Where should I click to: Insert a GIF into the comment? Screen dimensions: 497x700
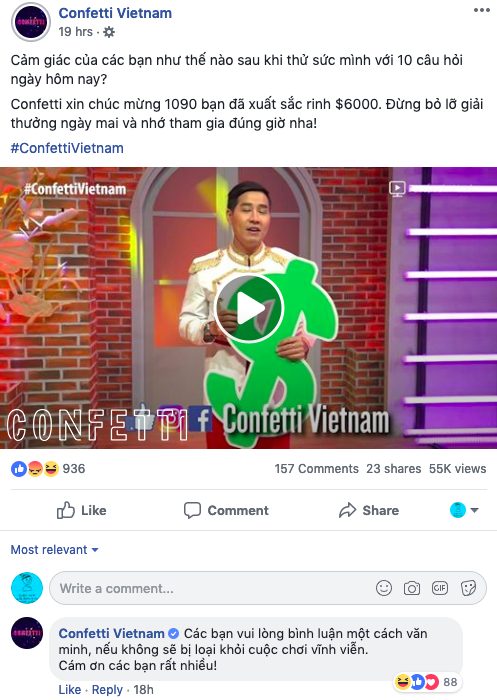pyautogui.click(x=439, y=588)
